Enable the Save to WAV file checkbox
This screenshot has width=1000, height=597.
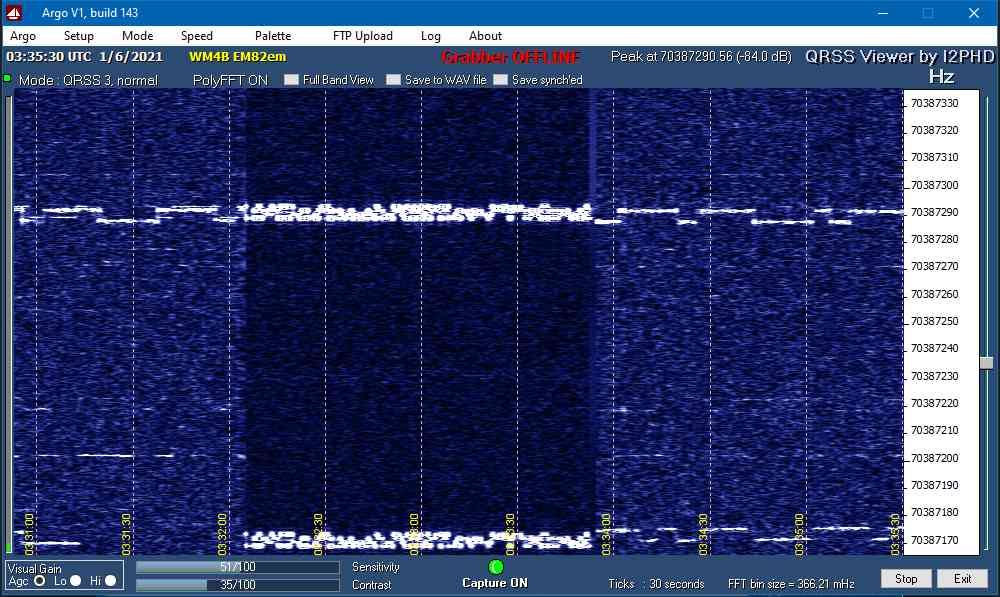pyautogui.click(x=393, y=80)
